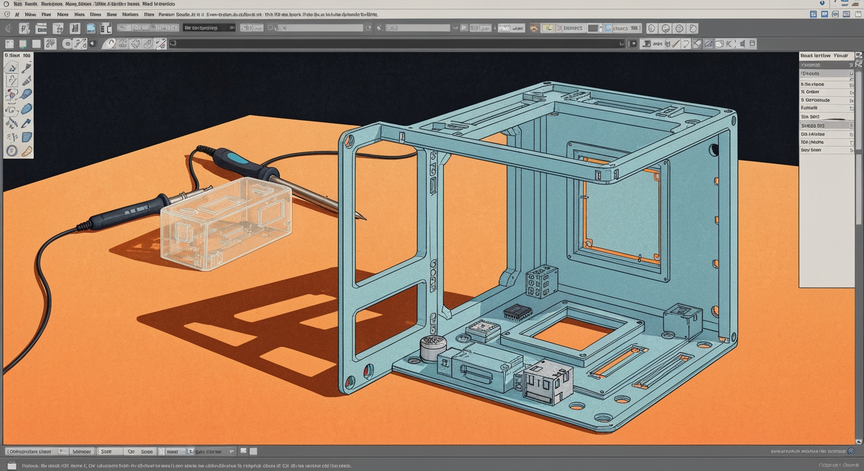Select the ring-shaped tool at the palette bottom
The width and height of the screenshot is (864, 471).
pyautogui.click(x=12, y=150)
